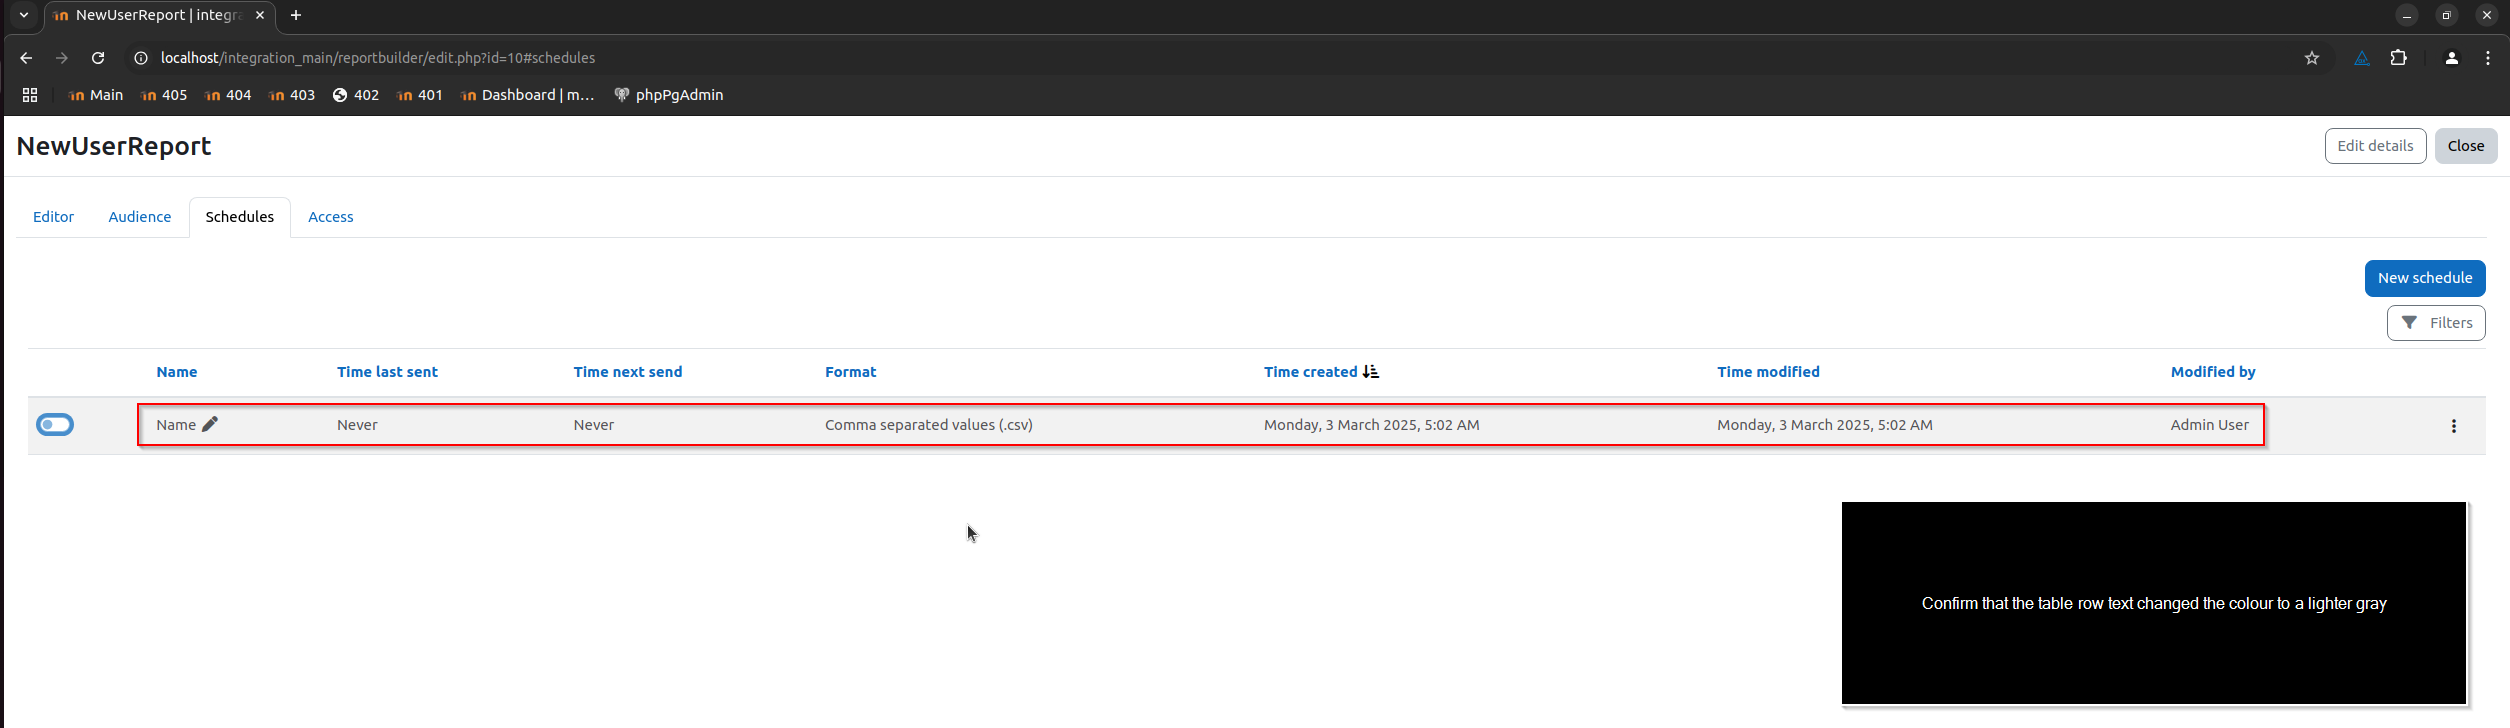Open the 403 bookmark

click(292, 95)
